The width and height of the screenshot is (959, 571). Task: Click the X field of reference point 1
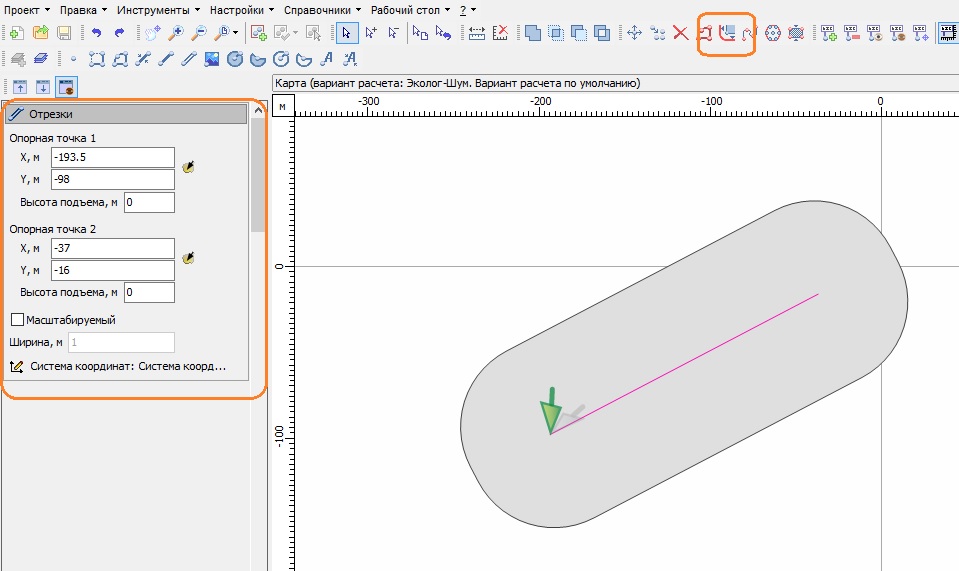coord(112,157)
